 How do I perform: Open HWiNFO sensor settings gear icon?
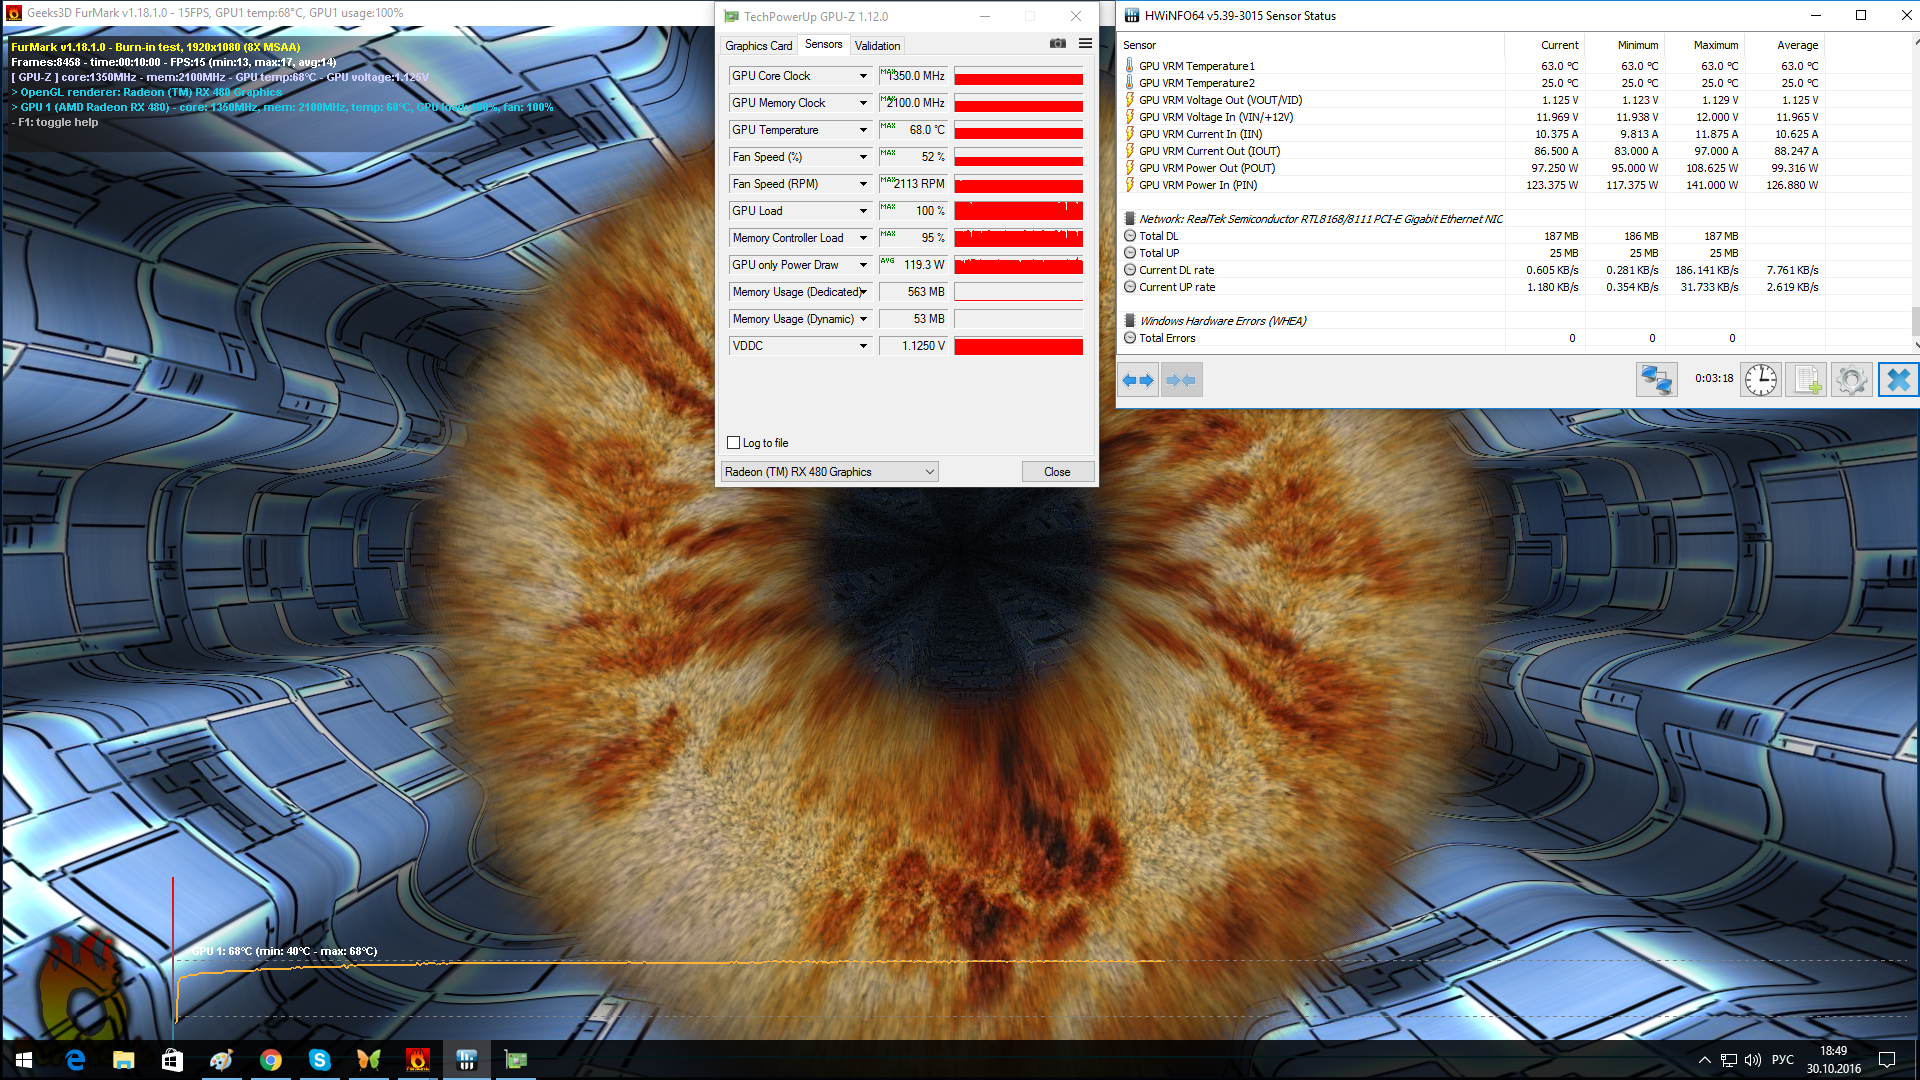1851,380
